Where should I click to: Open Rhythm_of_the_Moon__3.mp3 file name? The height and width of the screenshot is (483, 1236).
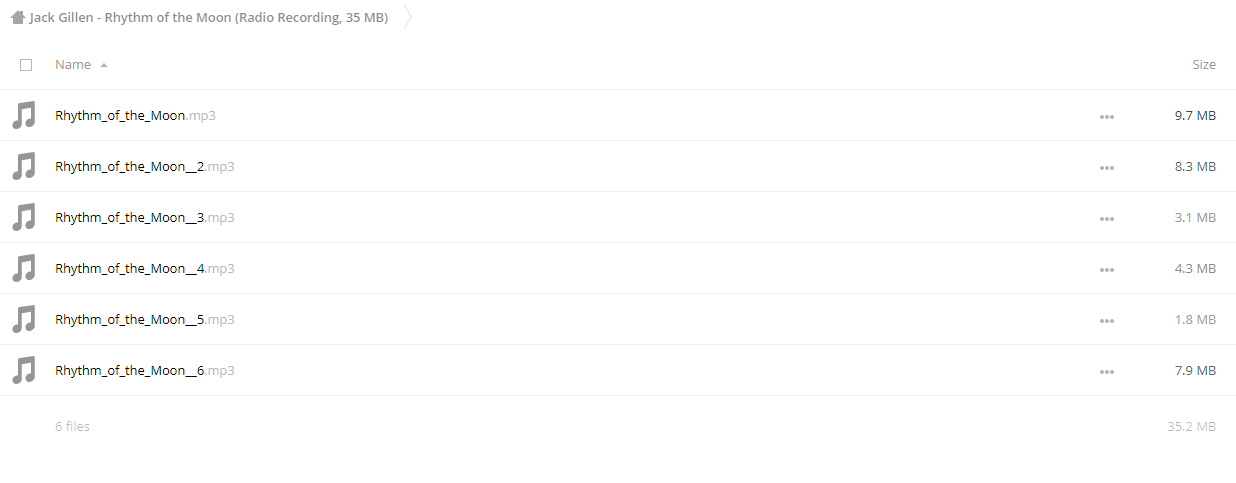click(145, 217)
